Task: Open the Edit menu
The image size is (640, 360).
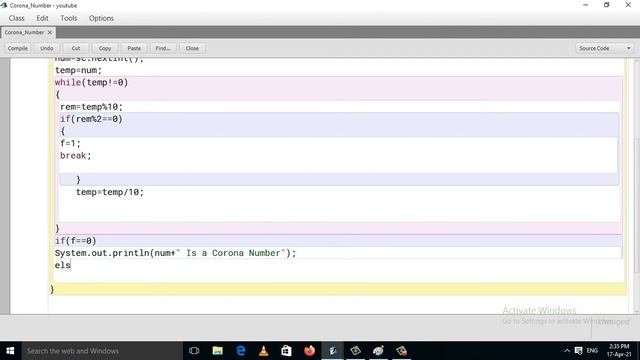Action: [x=42, y=18]
